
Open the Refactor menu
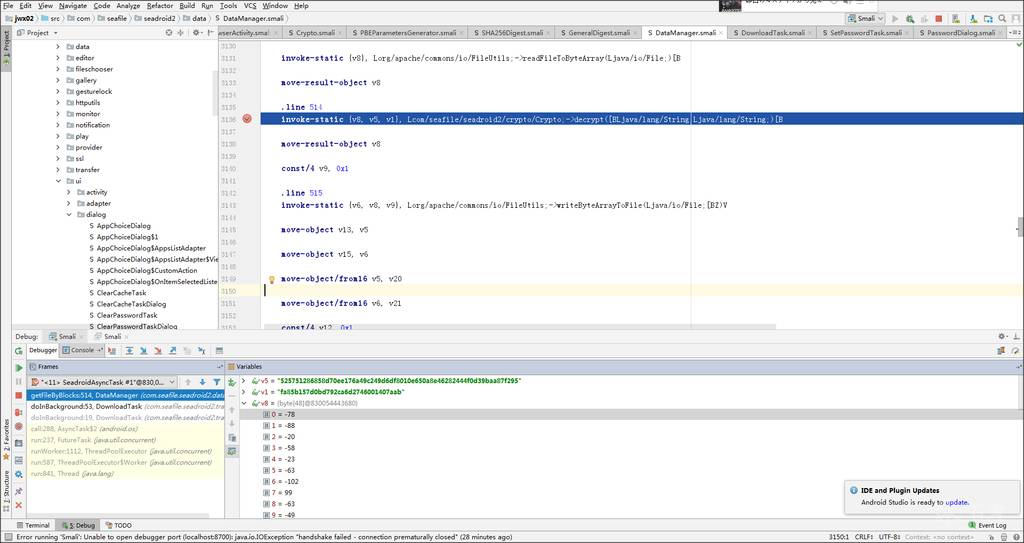coord(160,5)
